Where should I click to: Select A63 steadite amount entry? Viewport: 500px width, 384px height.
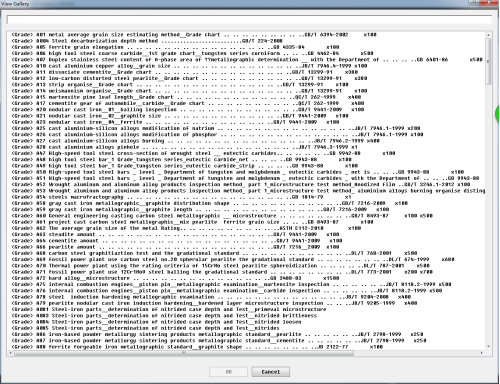tap(175, 234)
